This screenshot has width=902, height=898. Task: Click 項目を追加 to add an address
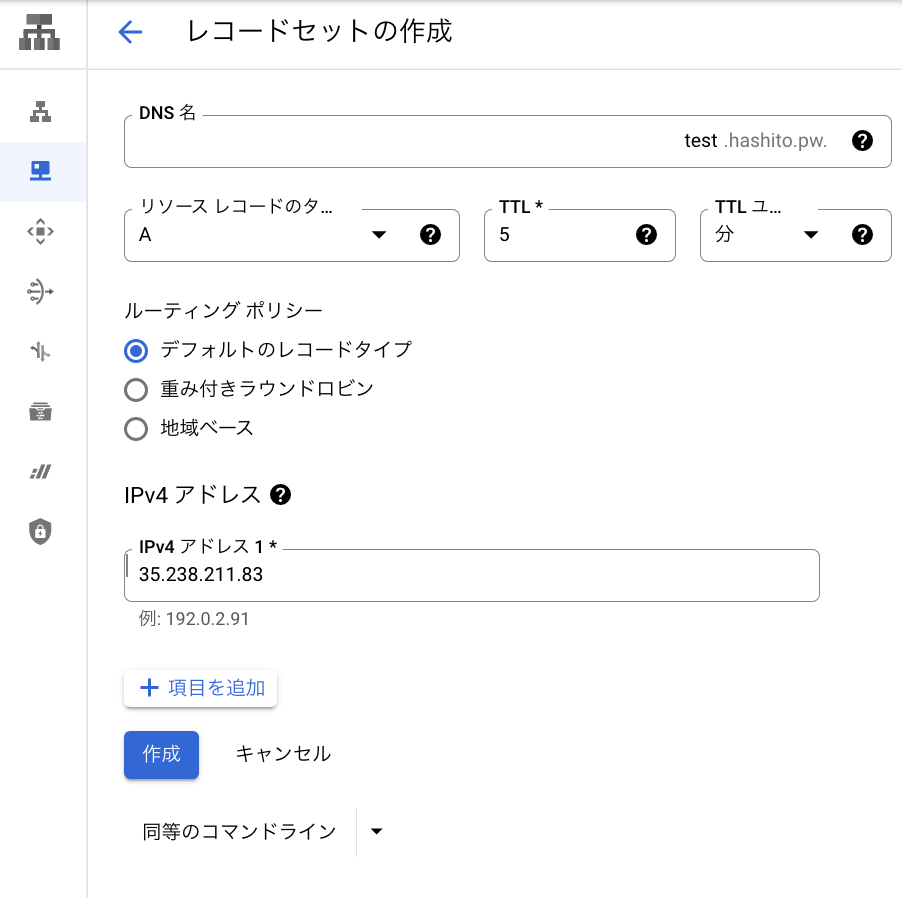(x=201, y=688)
